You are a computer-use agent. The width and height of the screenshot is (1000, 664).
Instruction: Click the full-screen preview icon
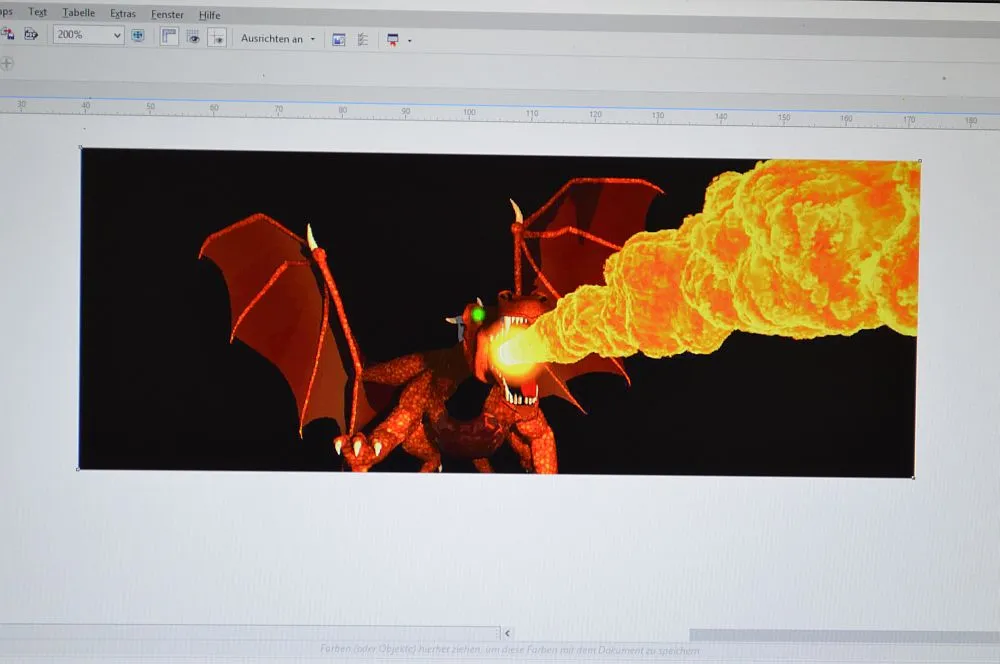pos(138,35)
